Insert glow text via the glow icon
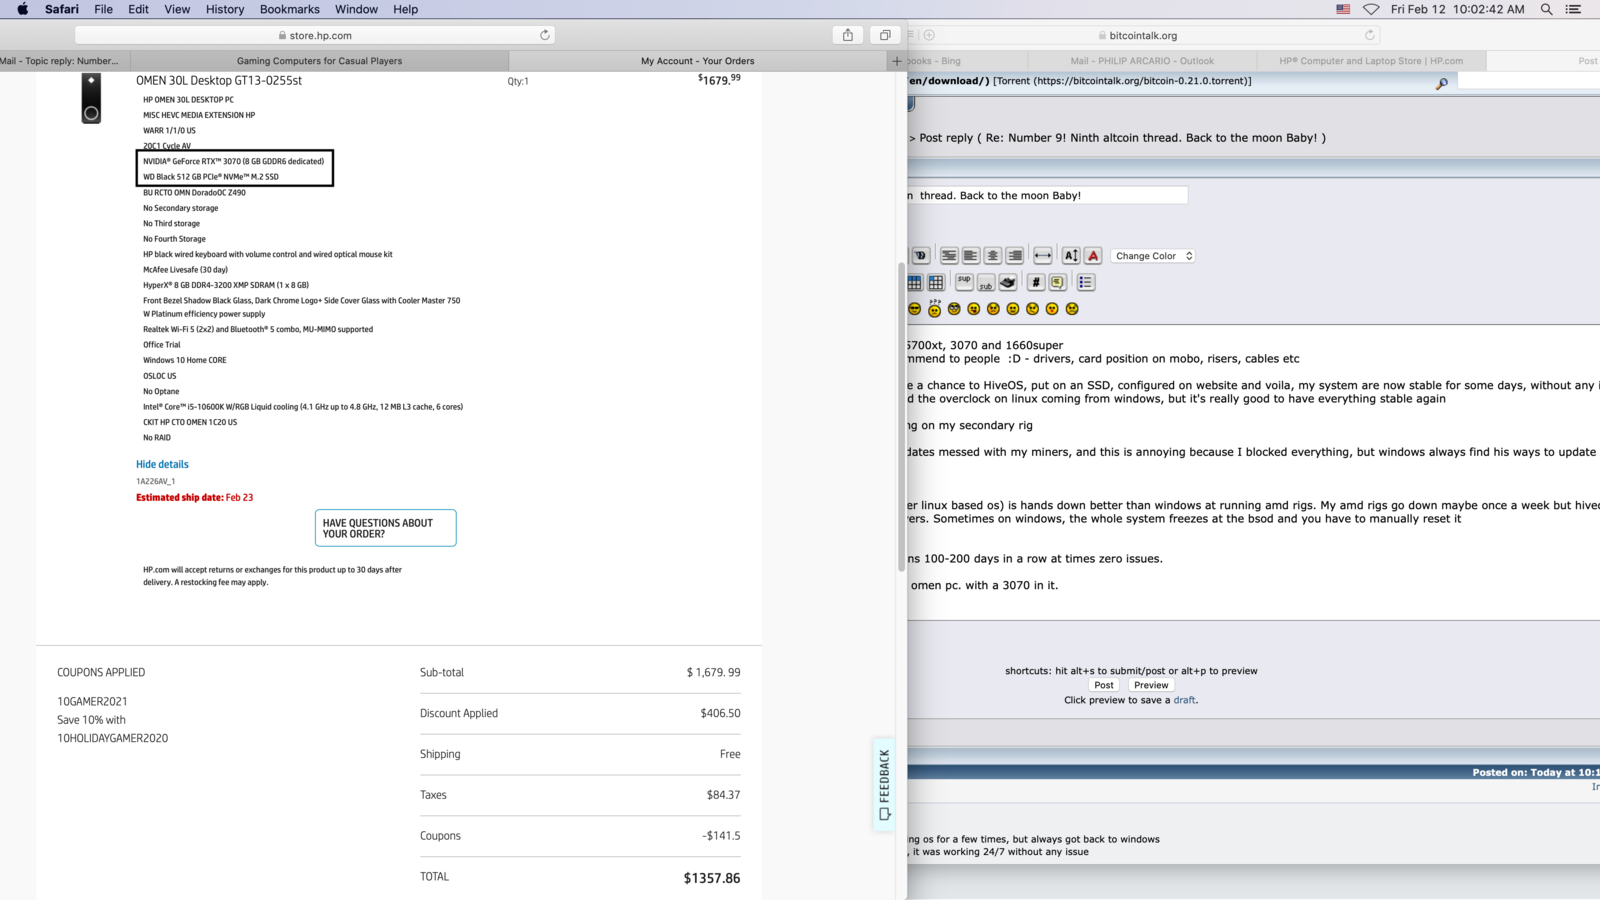 pos(921,255)
